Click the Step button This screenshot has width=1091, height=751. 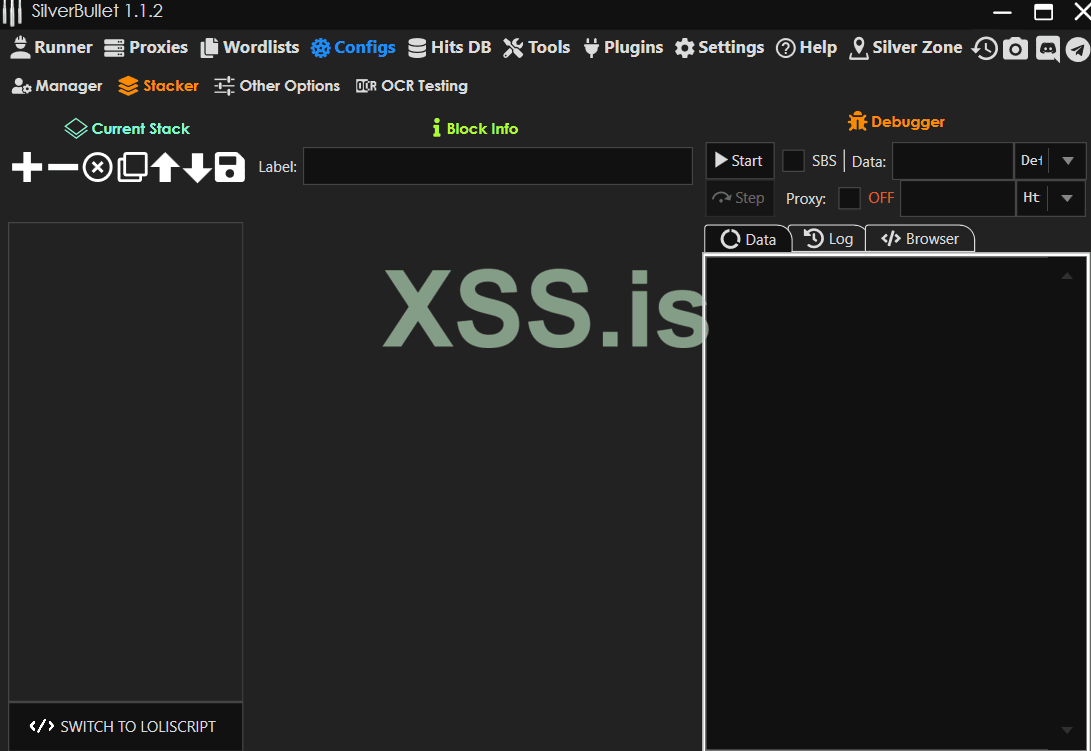point(740,198)
